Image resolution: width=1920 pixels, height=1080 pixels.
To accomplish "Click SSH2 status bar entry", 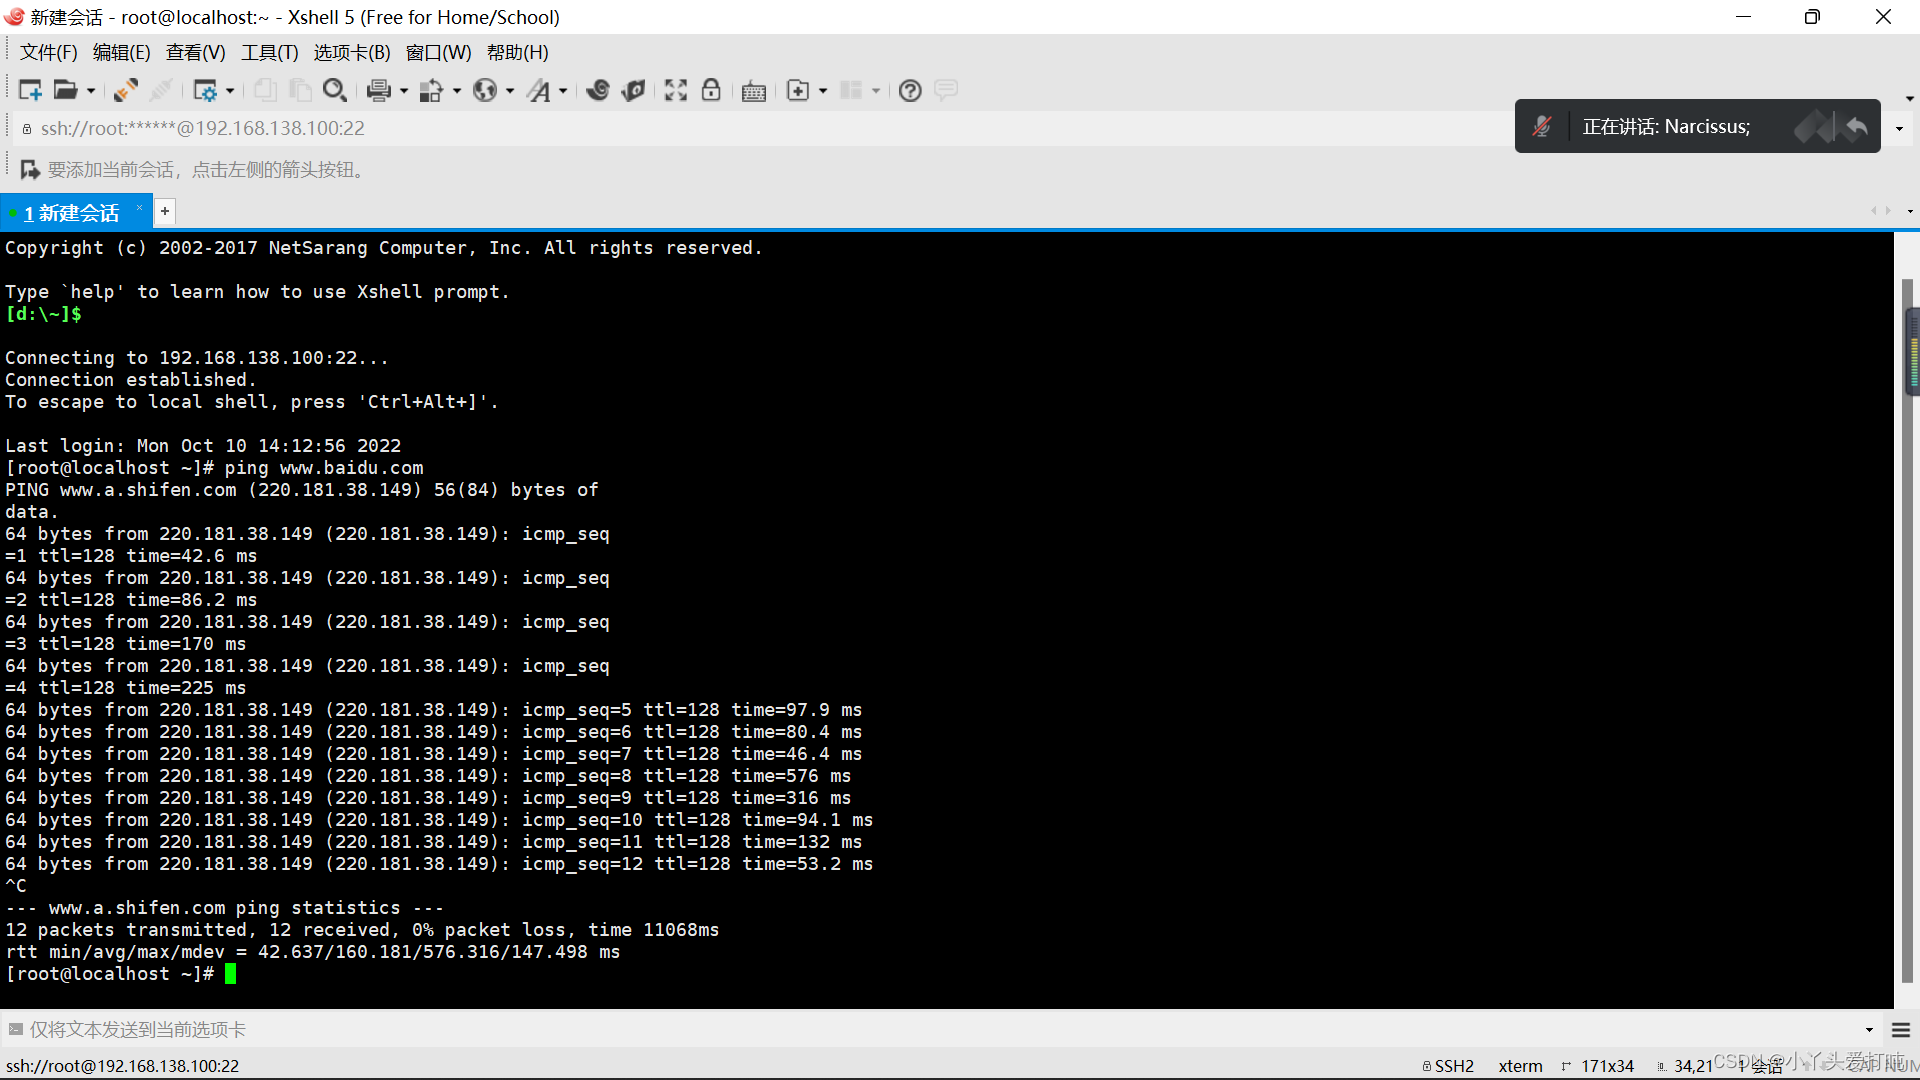I will coord(1448,1066).
